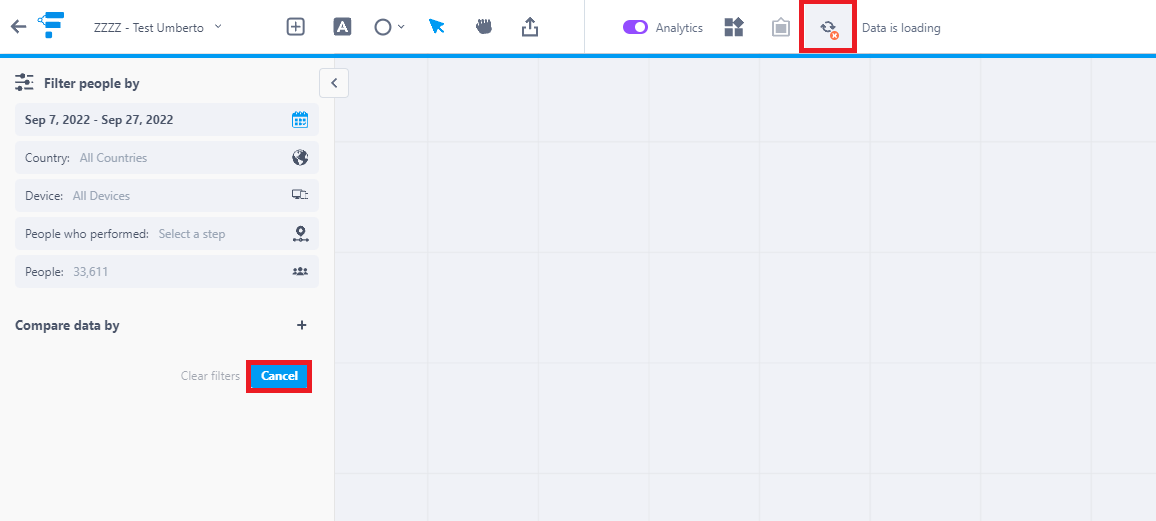Open the People 33,611 filter
This screenshot has width=1156, height=521.
[x=167, y=272]
